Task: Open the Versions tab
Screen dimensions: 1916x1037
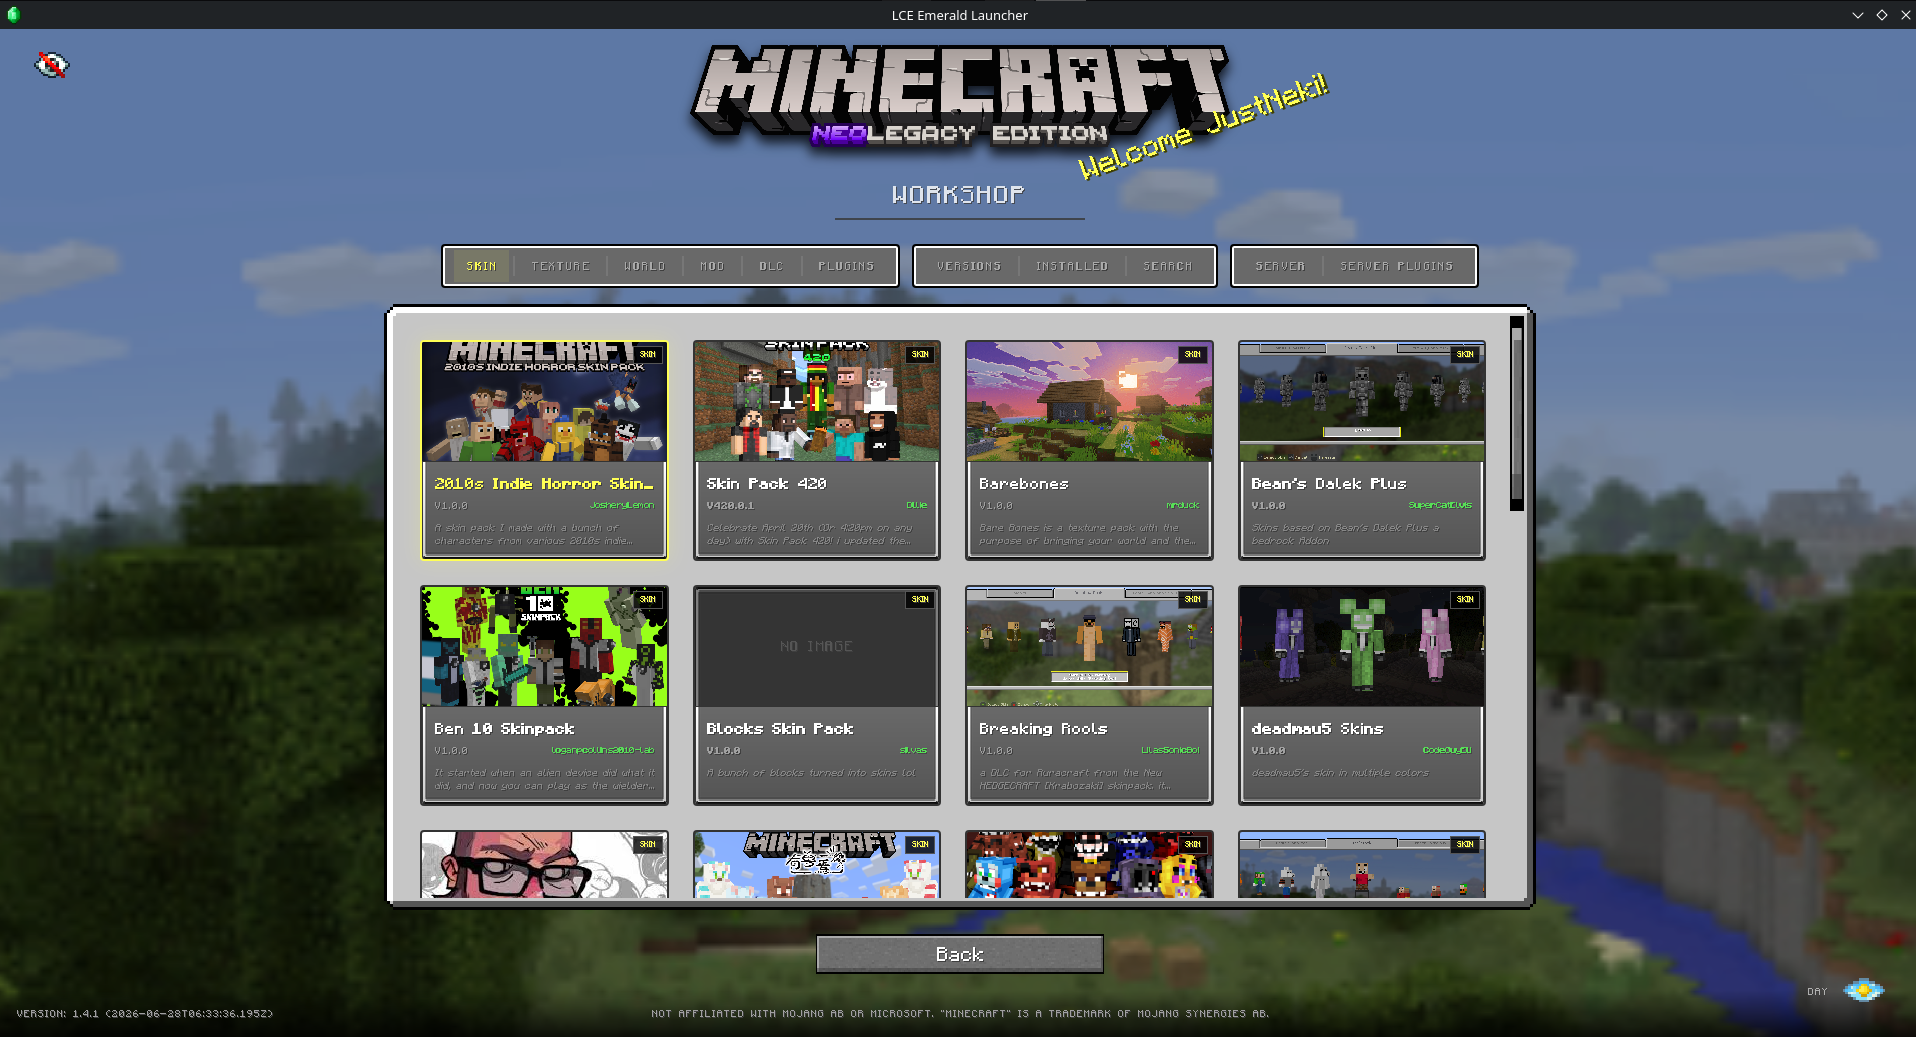Action: click(969, 266)
